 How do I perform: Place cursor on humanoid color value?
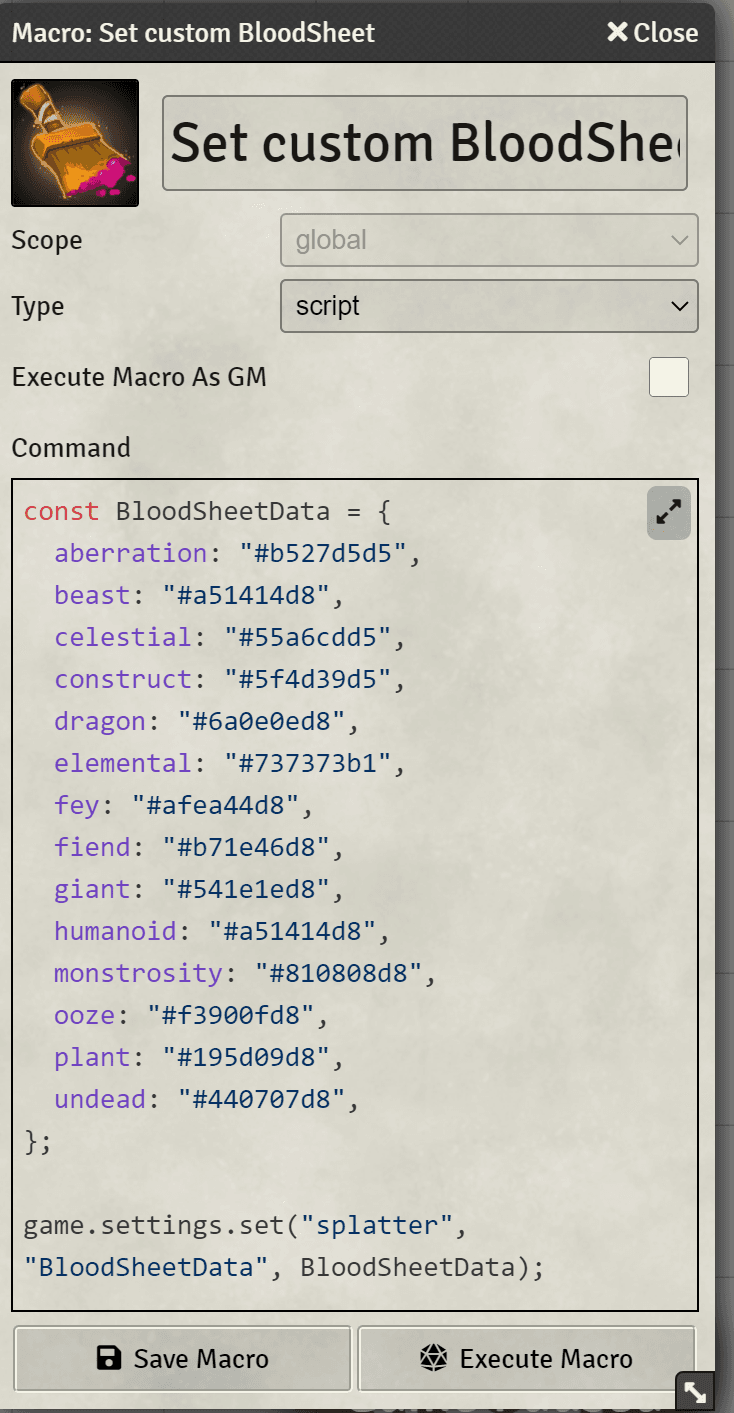[292, 931]
